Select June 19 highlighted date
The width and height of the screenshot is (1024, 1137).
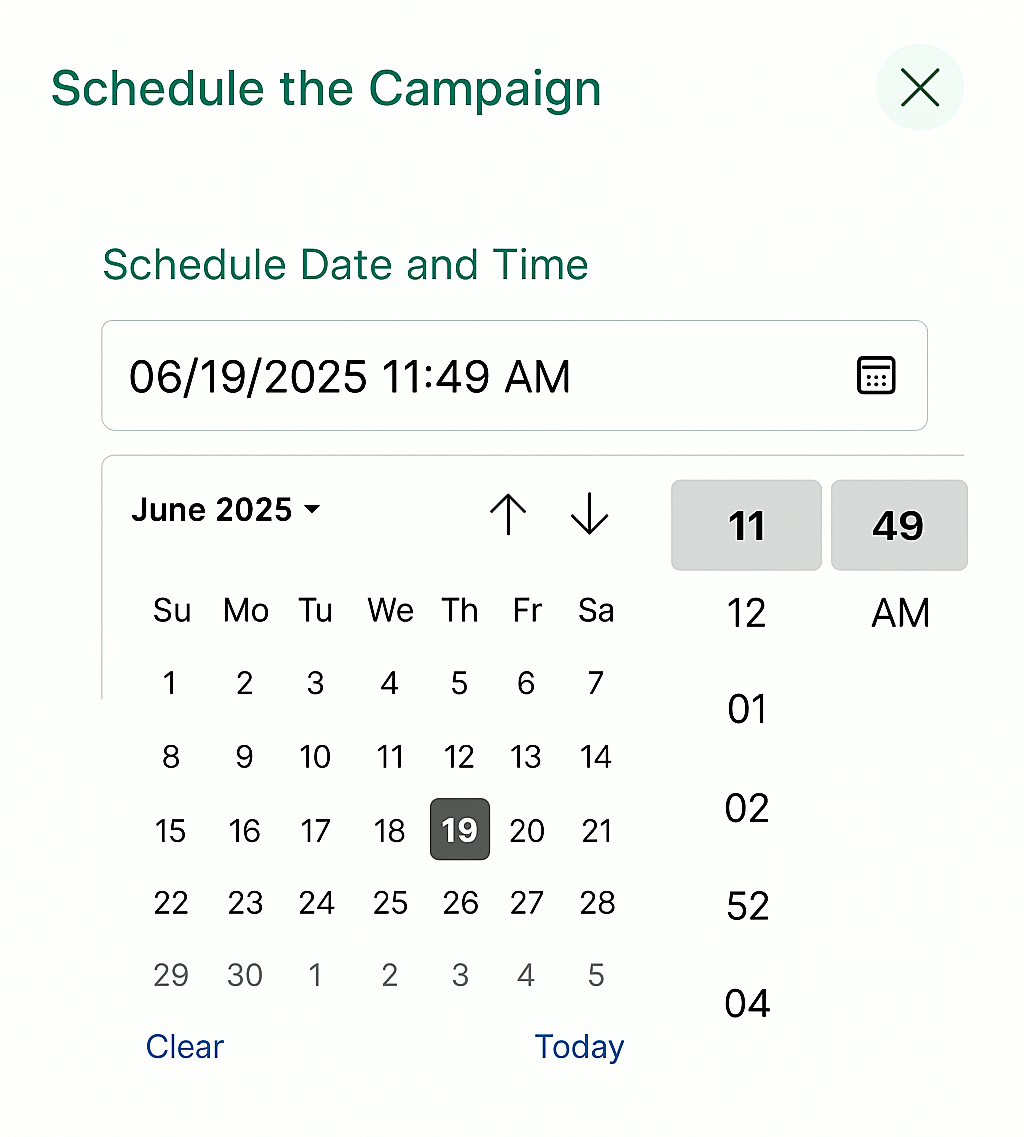(x=460, y=830)
